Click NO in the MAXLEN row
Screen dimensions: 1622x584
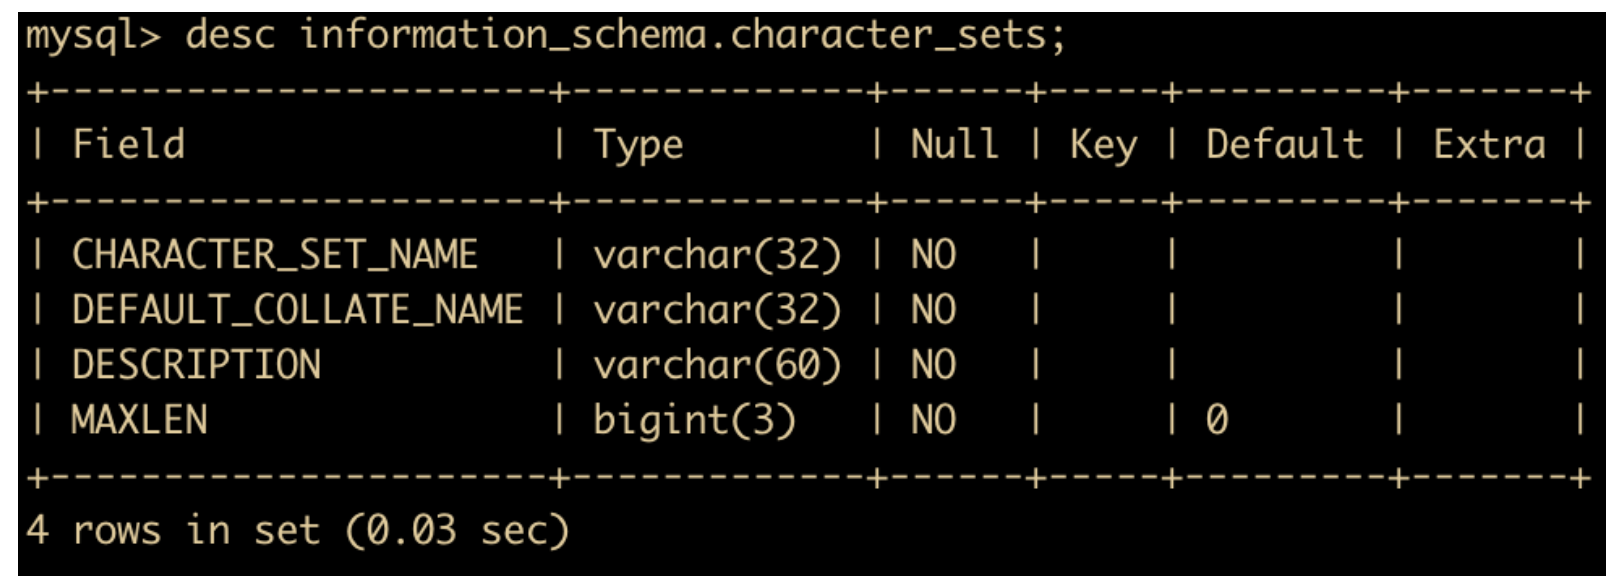point(933,420)
